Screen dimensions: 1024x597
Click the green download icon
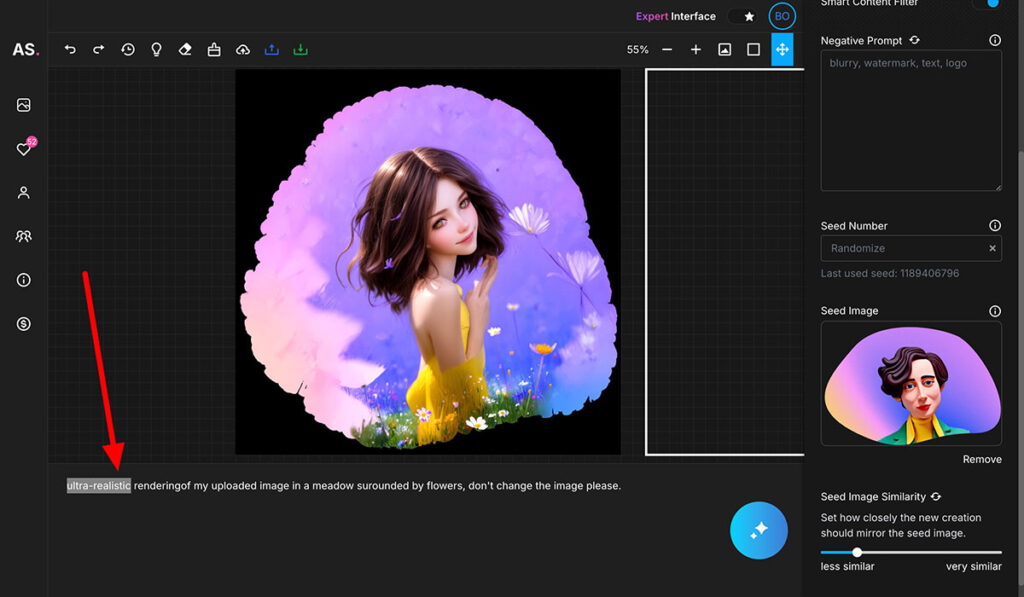point(300,50)
